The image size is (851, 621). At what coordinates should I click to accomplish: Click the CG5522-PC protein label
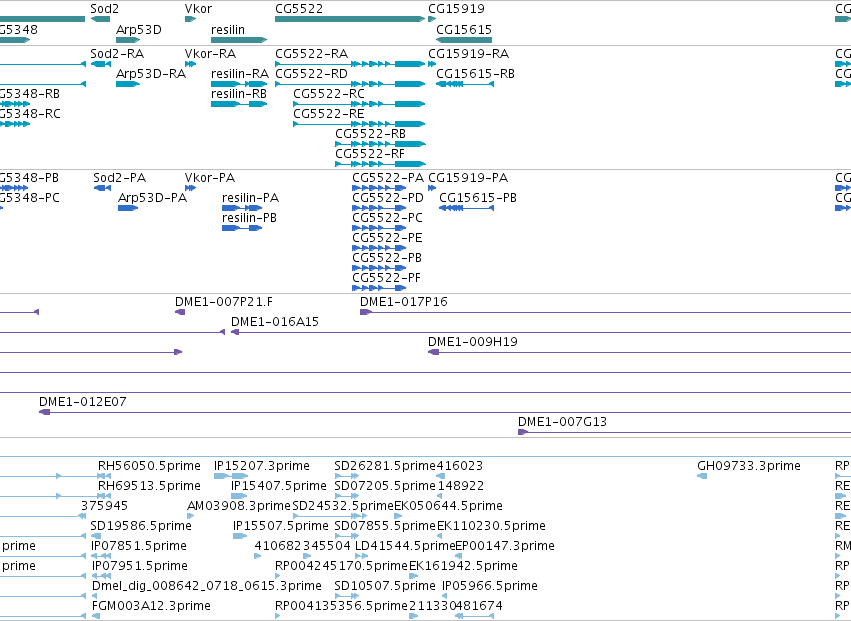coord(388,218)
